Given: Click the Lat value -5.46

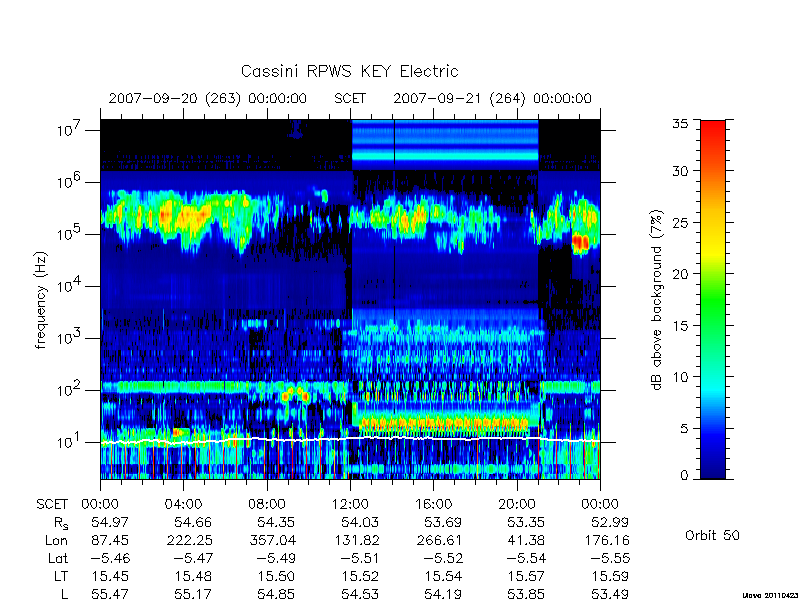Looking at the screenshot, I should click(x=110, y=558).
